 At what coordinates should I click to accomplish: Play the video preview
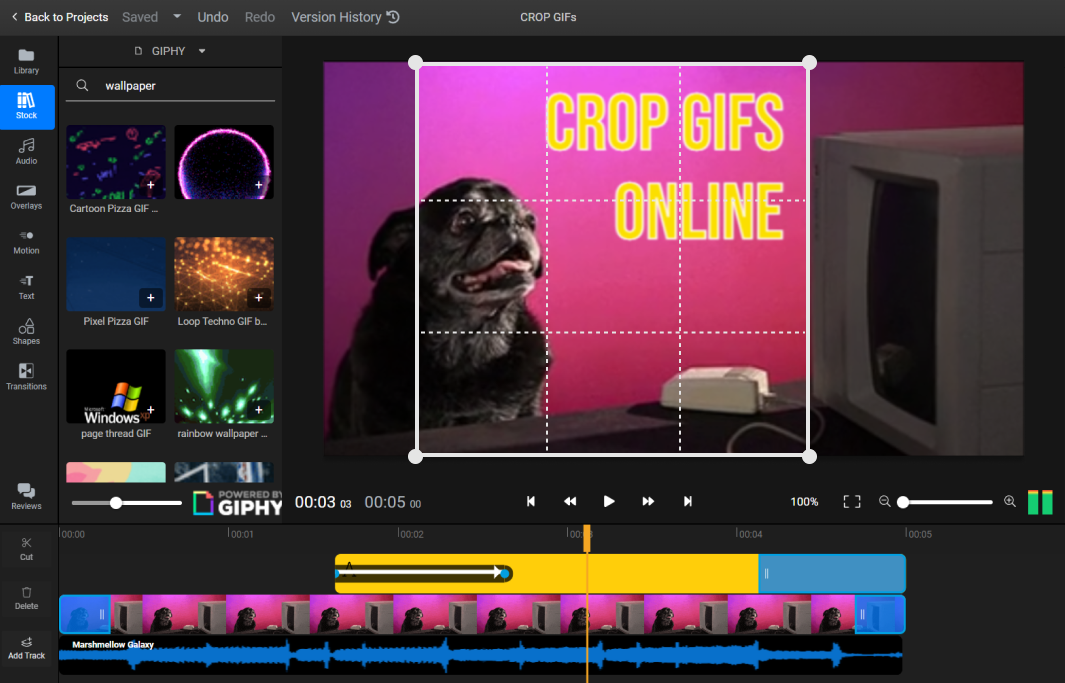609,501
